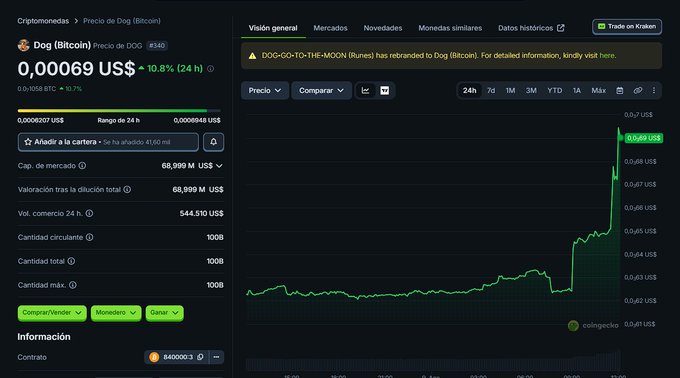The height and width of the screenshot is (378, 680).
Task: Click the Trade on Kraken button
Action: pyautogui.click(x=627, y=26)
